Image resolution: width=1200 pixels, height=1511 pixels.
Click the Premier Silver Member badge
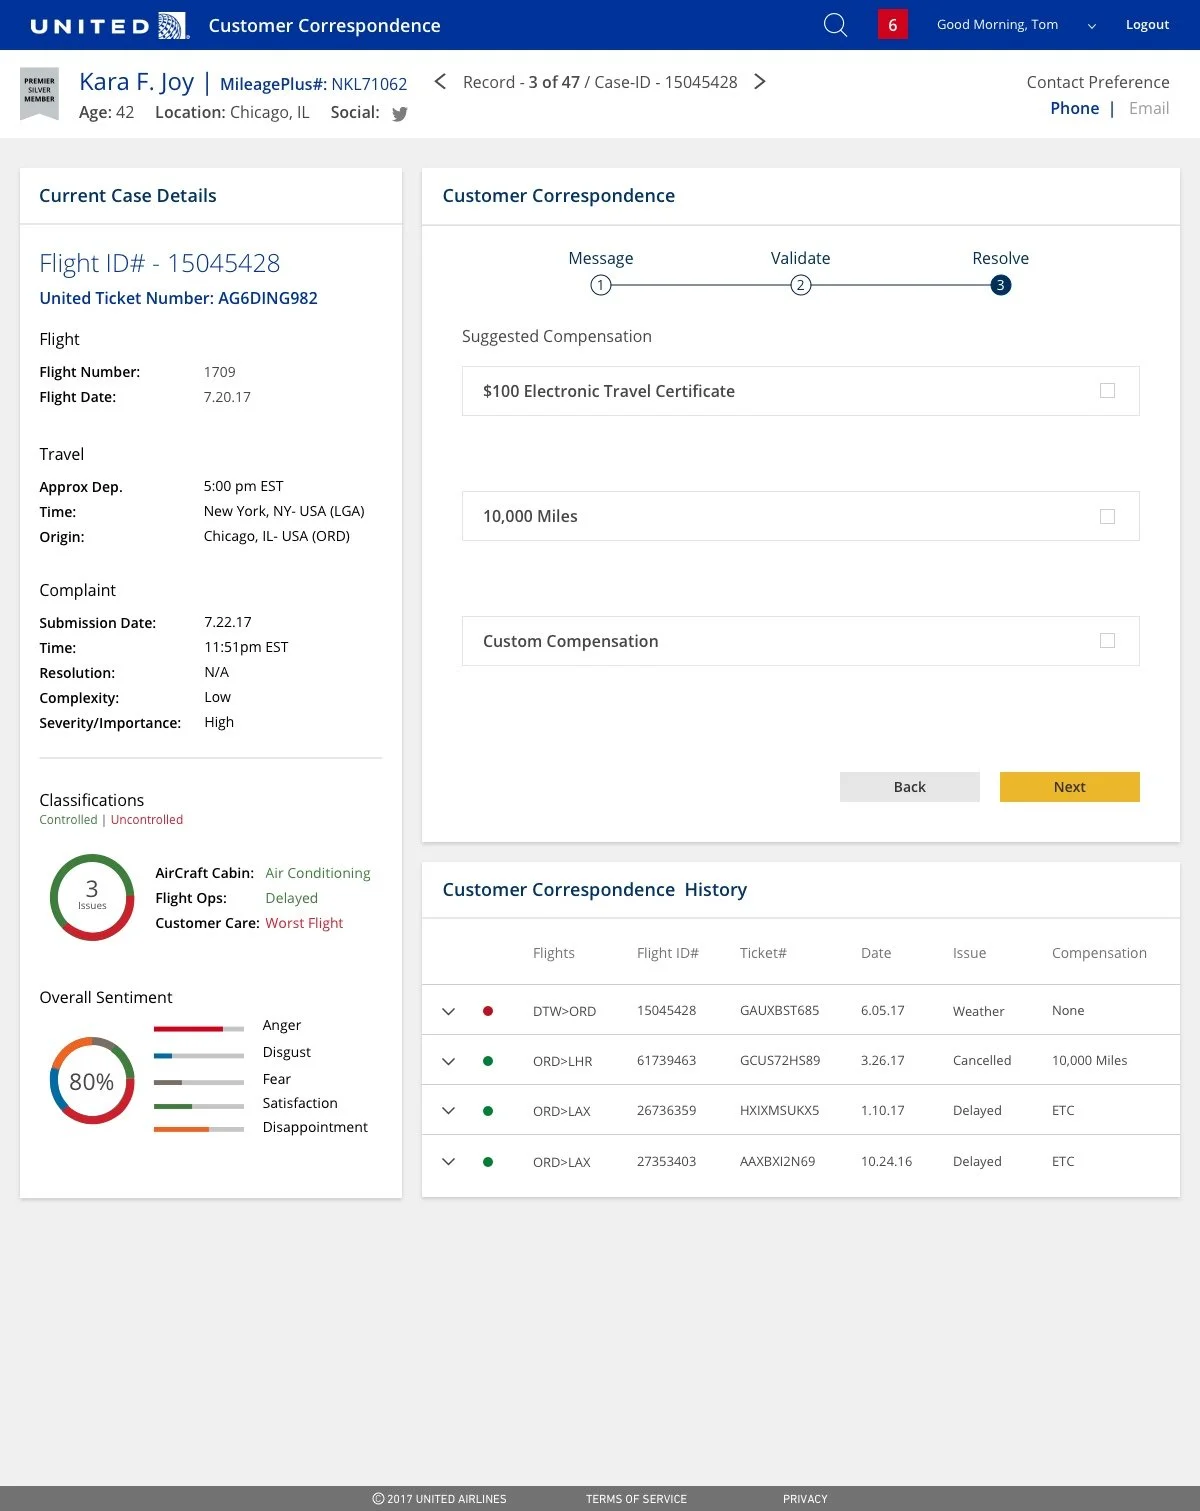40,93
